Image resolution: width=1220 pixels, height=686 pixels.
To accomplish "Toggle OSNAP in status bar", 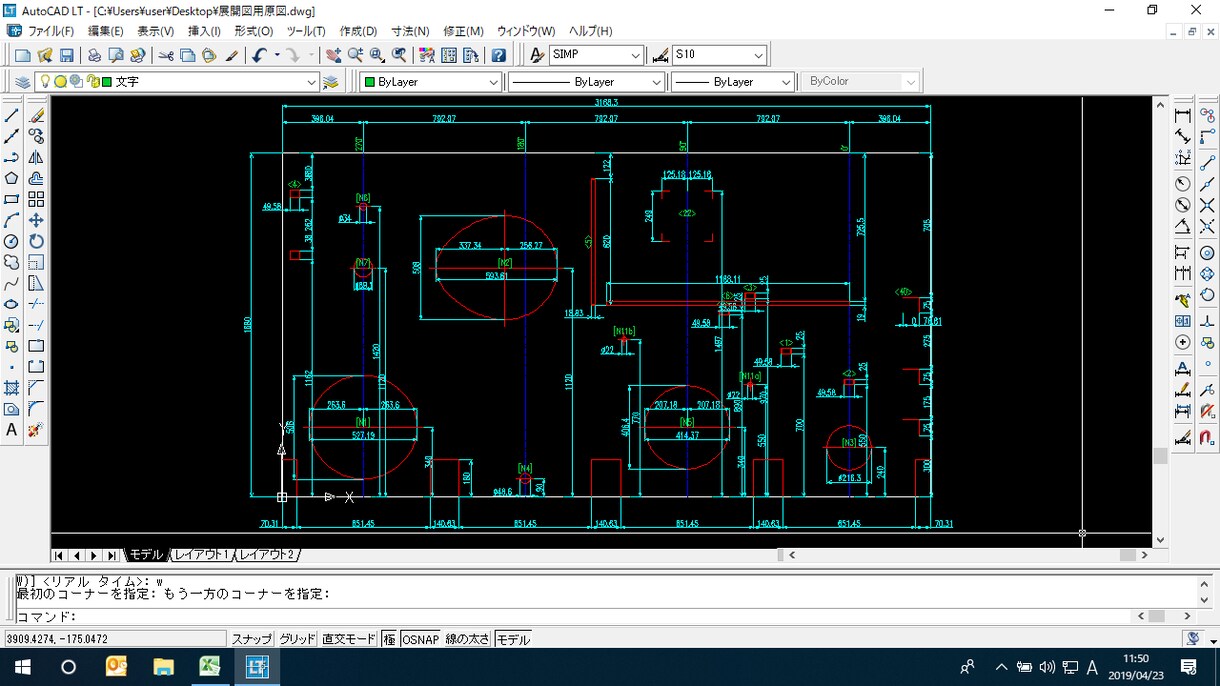I will tap(421, 639).
